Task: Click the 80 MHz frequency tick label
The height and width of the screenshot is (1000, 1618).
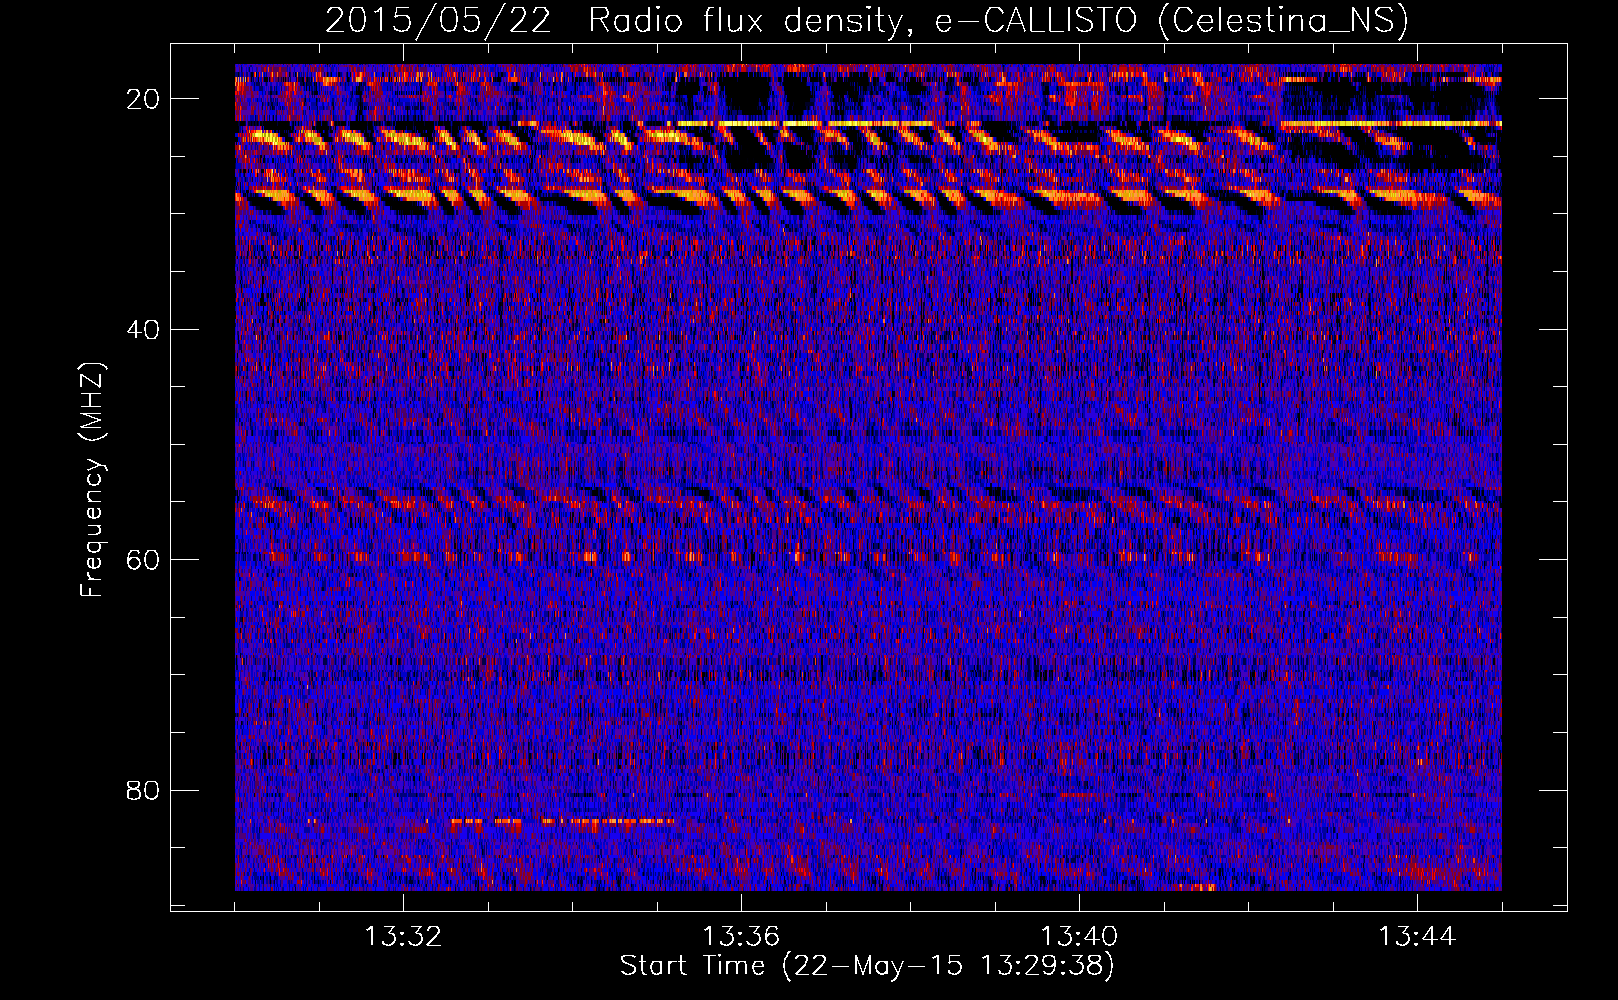Action: [x=143, y=790]
